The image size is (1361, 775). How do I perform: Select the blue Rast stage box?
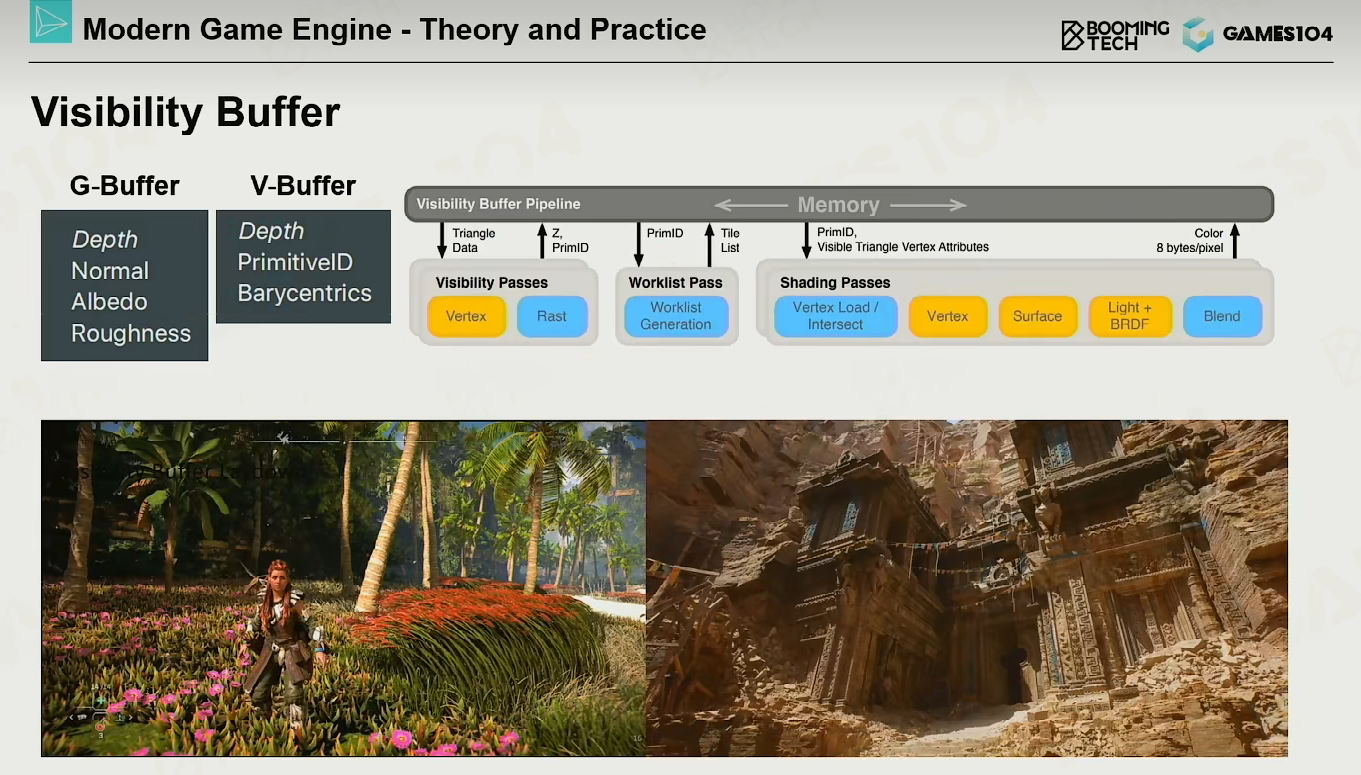(x=551, y=316)
